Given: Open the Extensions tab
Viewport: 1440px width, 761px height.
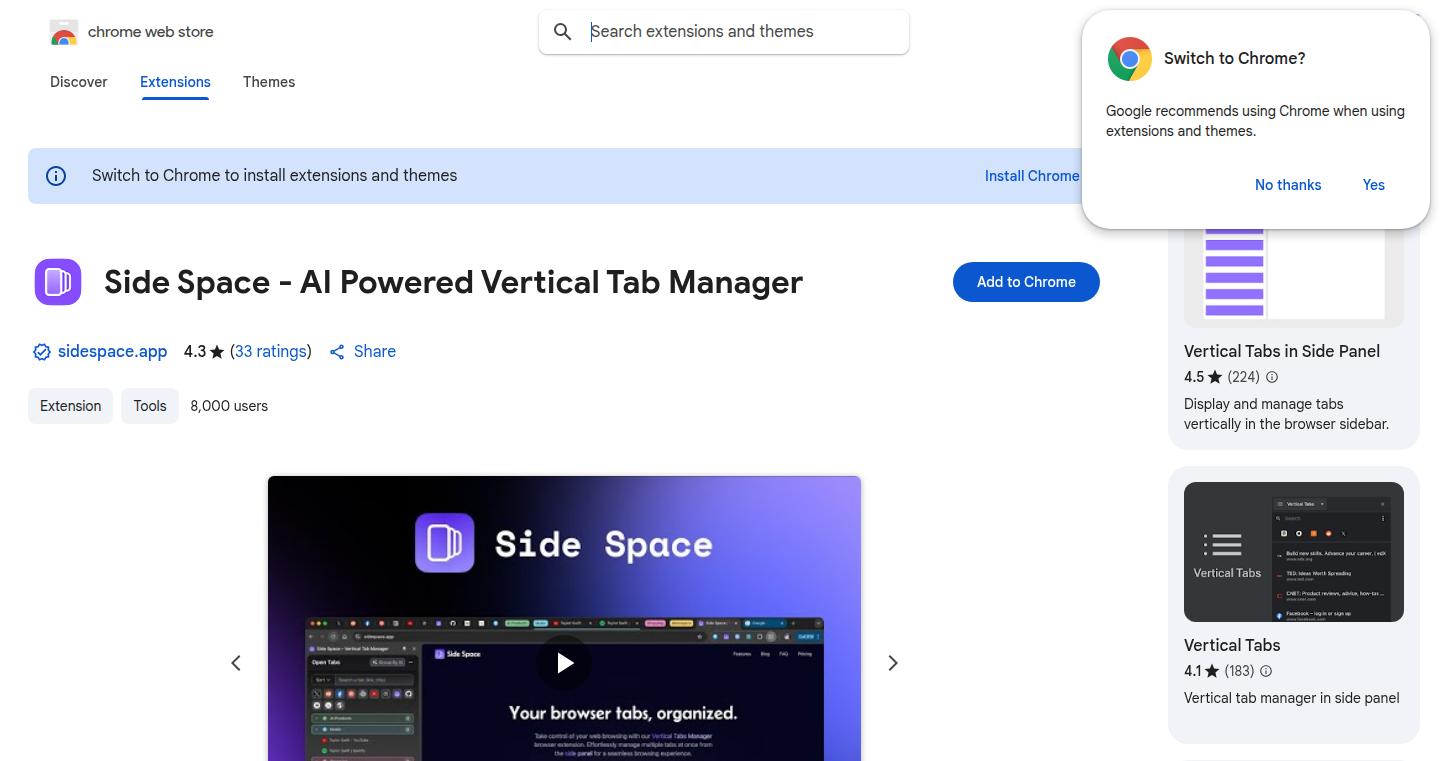Looking at the screenshot, I should pos(175,82).
